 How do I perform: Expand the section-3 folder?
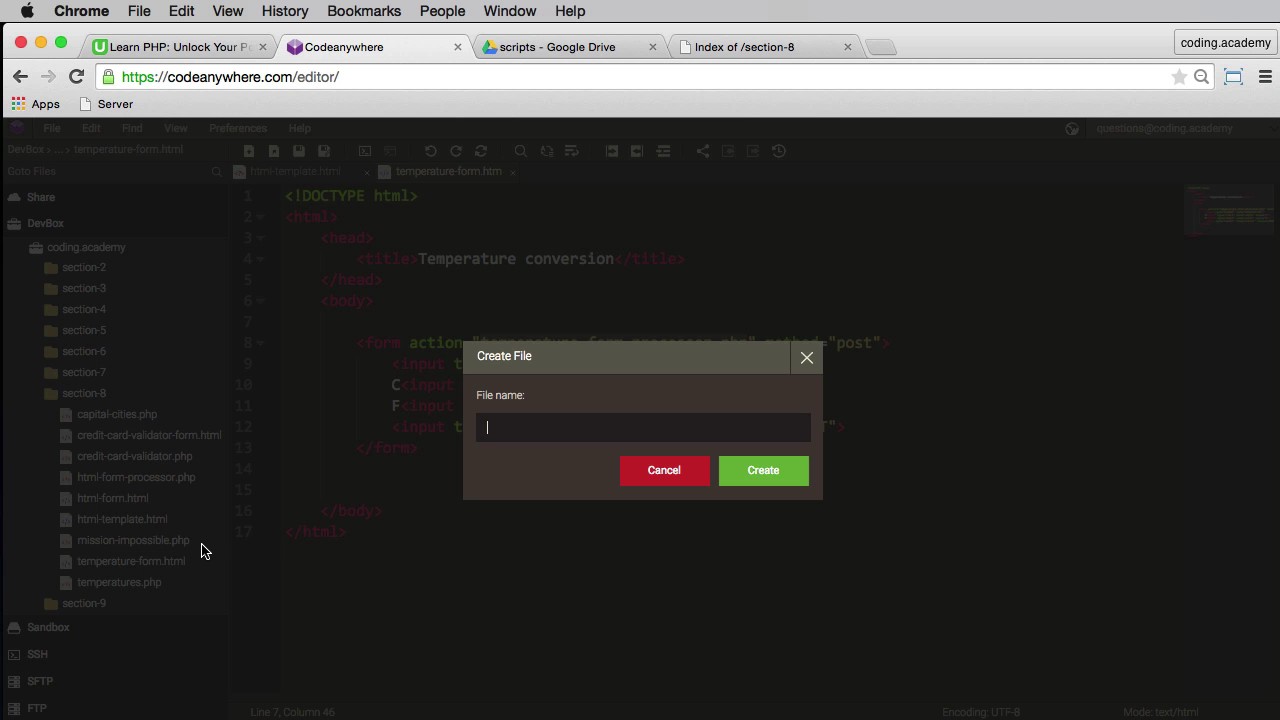coord(84,288)
